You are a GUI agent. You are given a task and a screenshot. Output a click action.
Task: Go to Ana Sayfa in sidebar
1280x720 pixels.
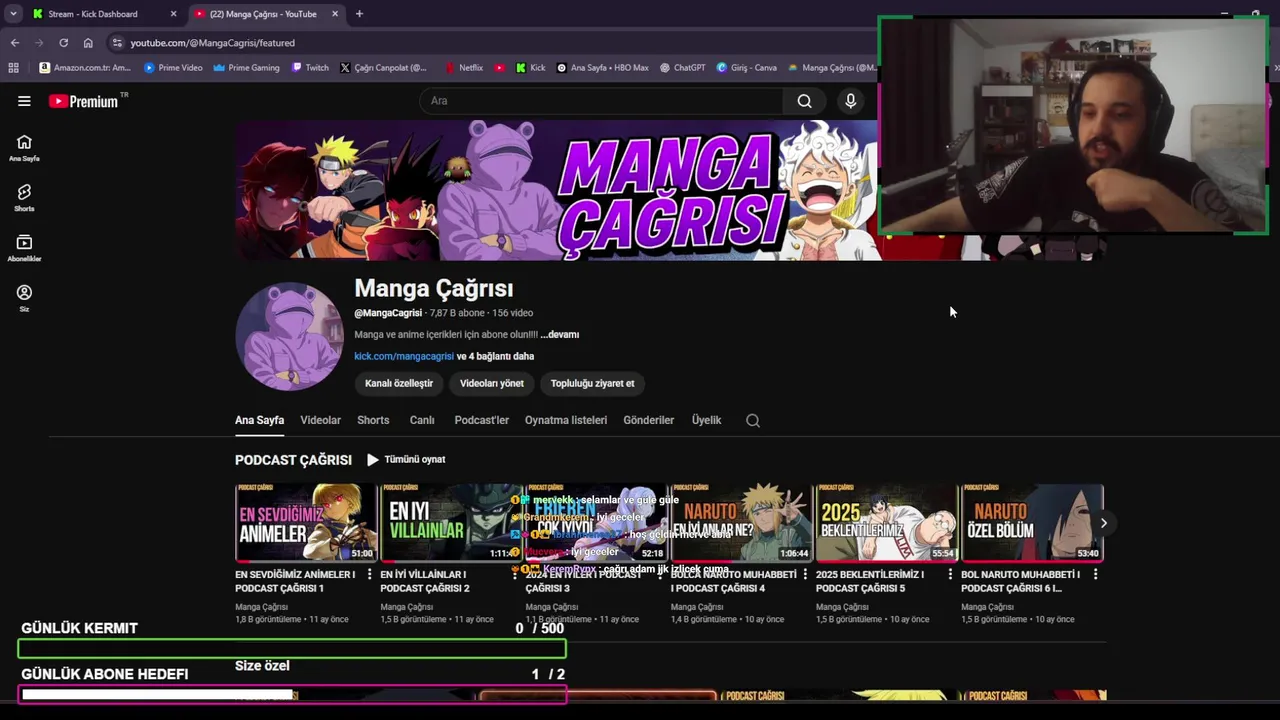pyautogui.click(x=24, y=148)
